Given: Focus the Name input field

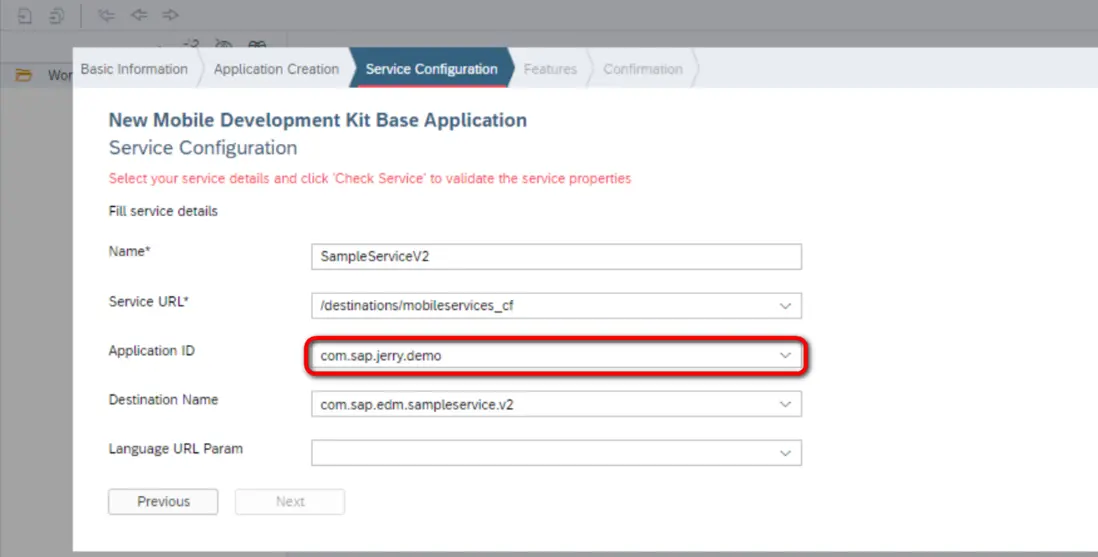Looking at the screenshot, I should pyautogui.click(x=556, y=256).
